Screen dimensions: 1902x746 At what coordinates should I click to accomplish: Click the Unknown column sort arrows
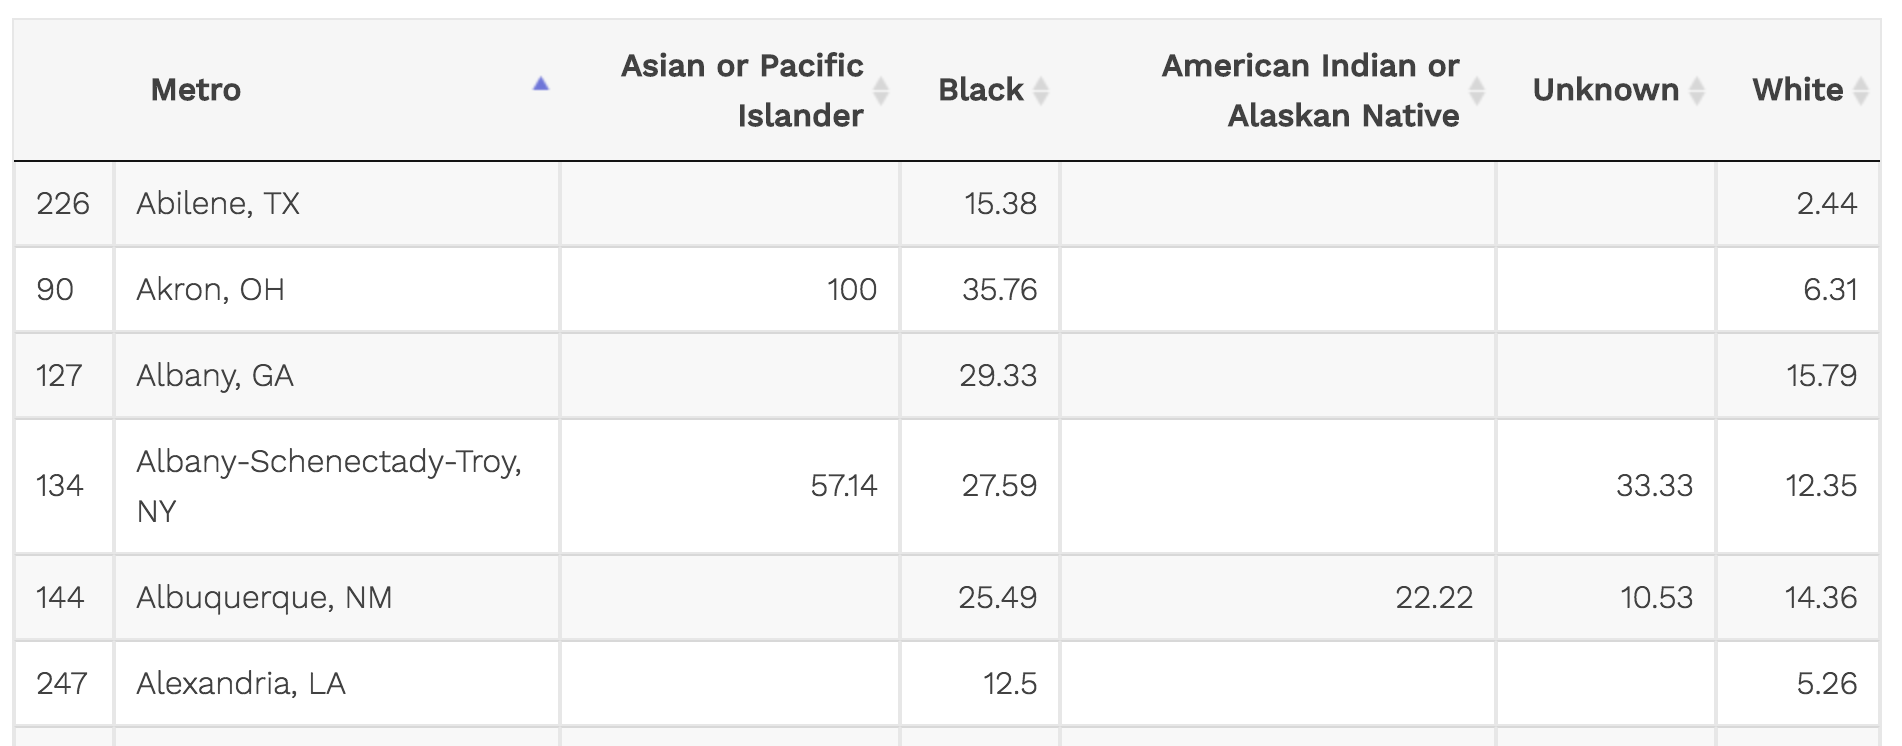coord(1696,91)
